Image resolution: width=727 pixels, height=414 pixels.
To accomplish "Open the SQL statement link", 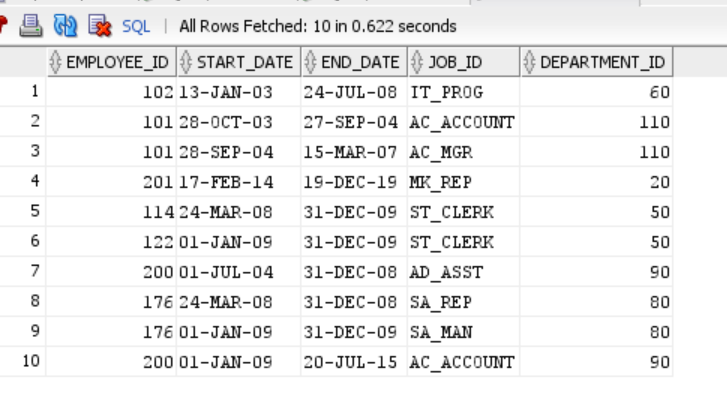I will coord(136,26).
